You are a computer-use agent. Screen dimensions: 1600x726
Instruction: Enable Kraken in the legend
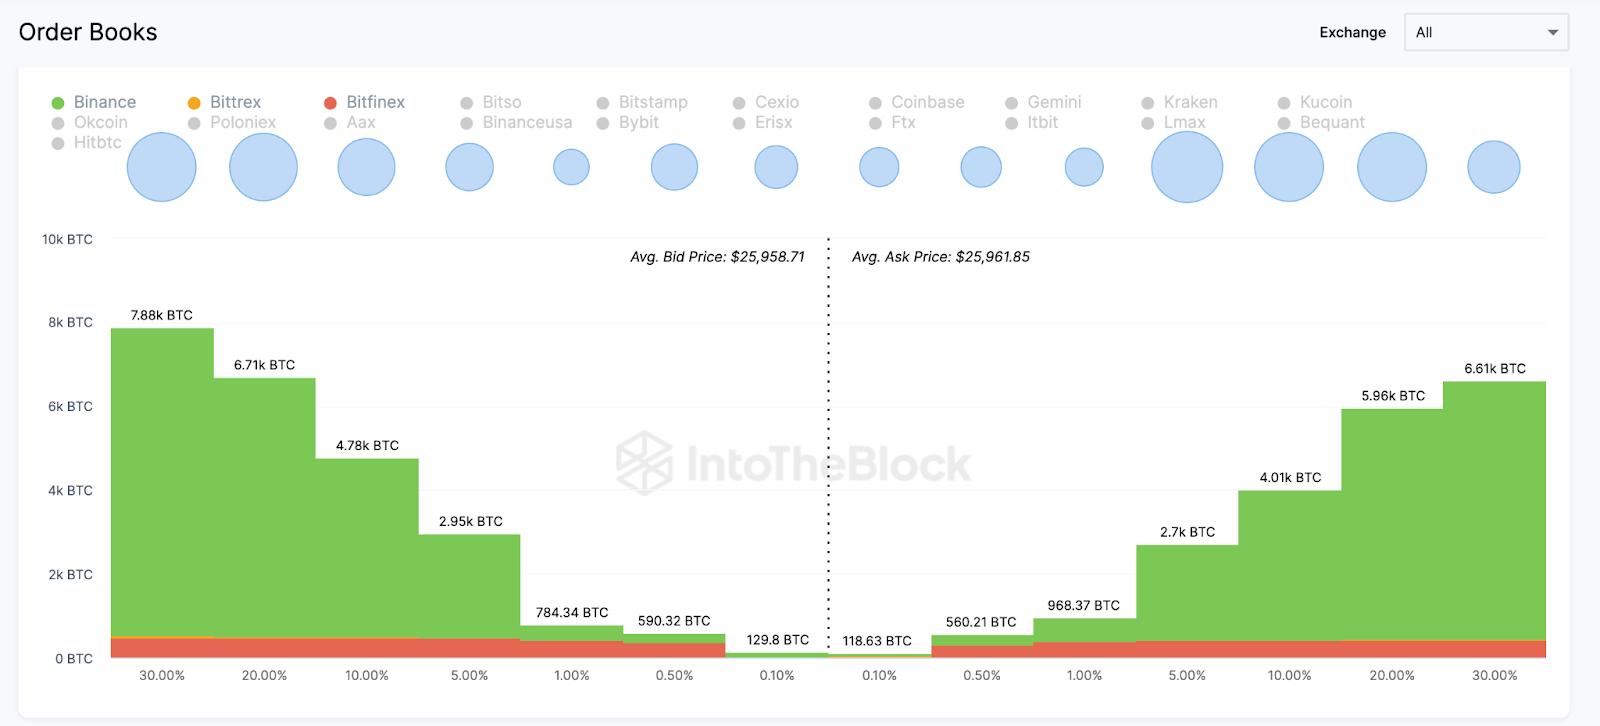point(1180,102)
